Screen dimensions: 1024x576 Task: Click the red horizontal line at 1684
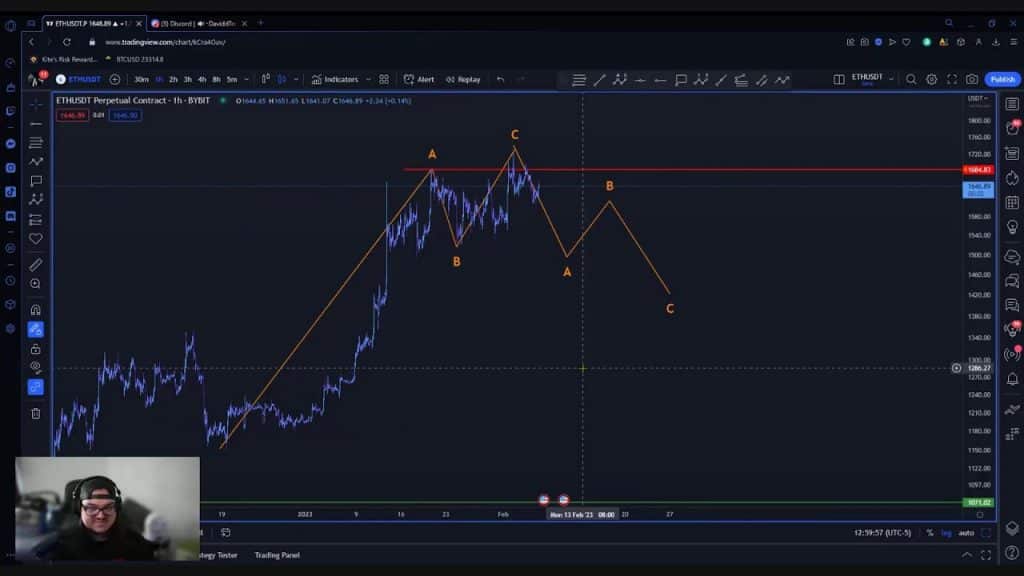coord(700,169)
